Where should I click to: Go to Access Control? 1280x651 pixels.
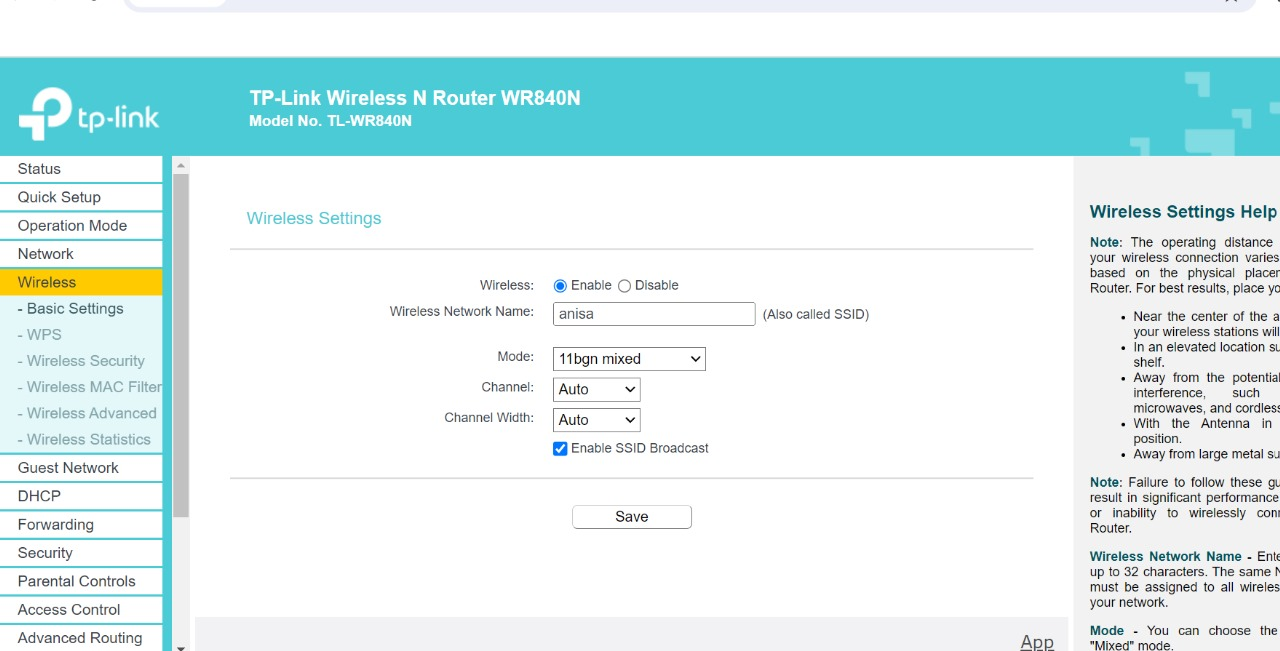coord(81,610)
